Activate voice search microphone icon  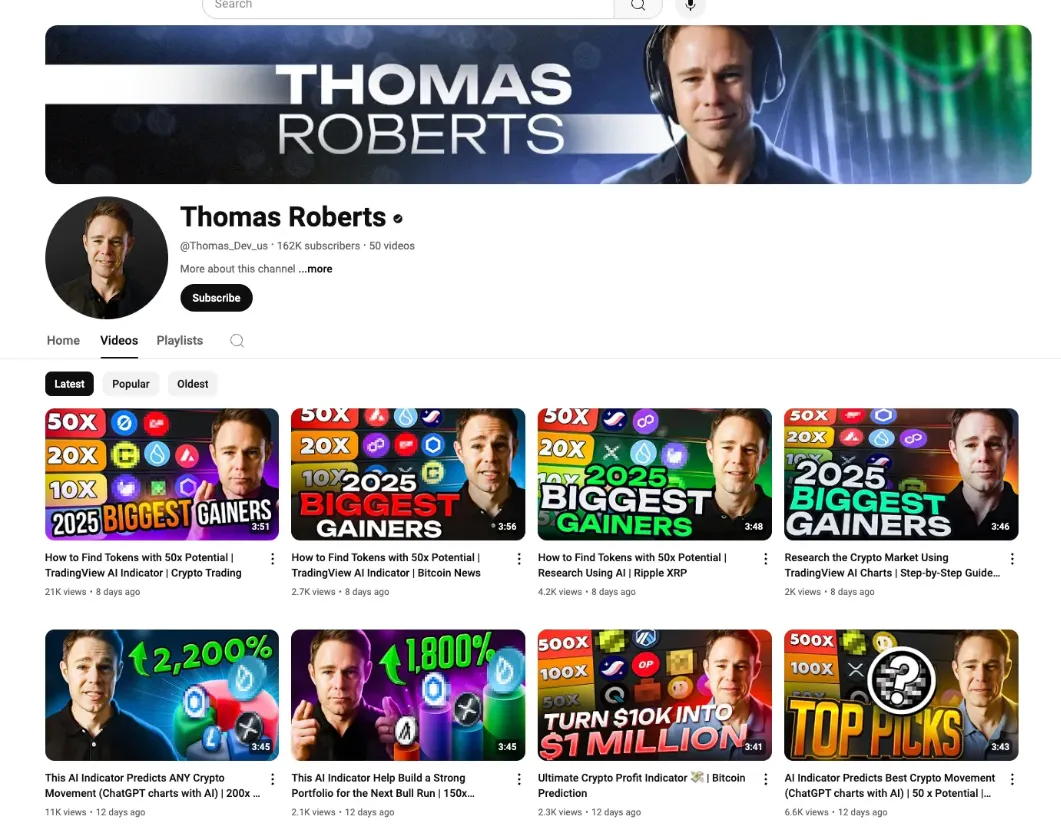coord(690,5)
